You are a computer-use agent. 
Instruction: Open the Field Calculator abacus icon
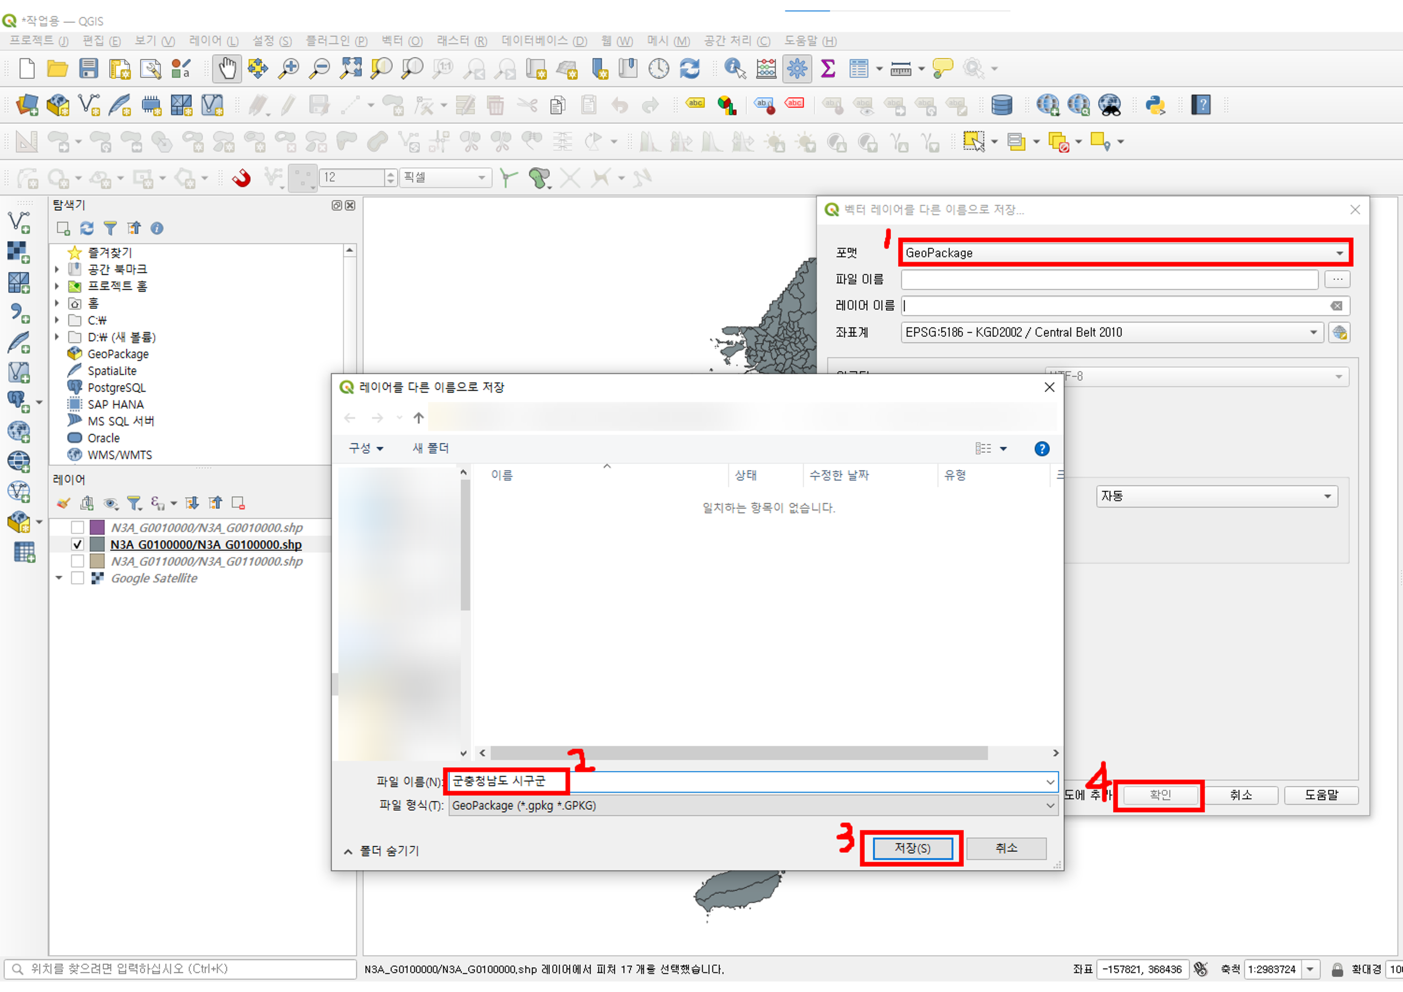point(766,69)
